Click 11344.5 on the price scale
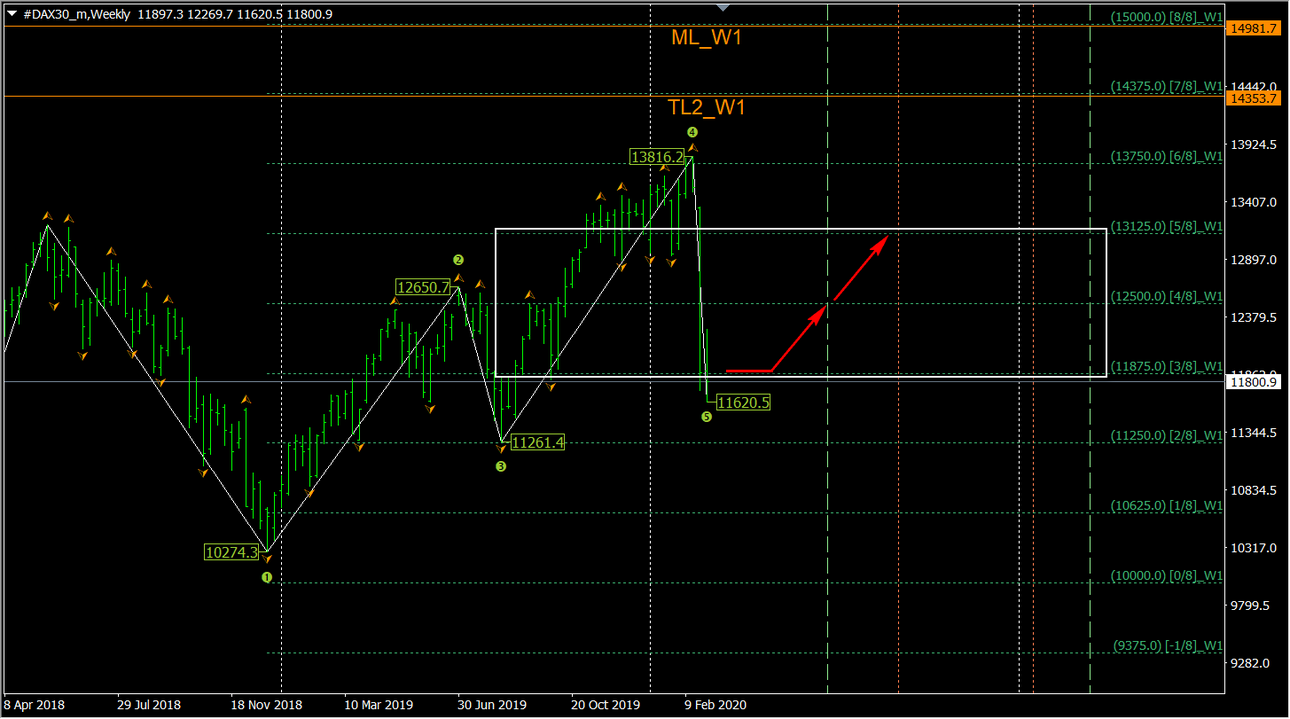Image resolution: width=1290 pixels, height=719 pixels. click(x=1254, y=433)
